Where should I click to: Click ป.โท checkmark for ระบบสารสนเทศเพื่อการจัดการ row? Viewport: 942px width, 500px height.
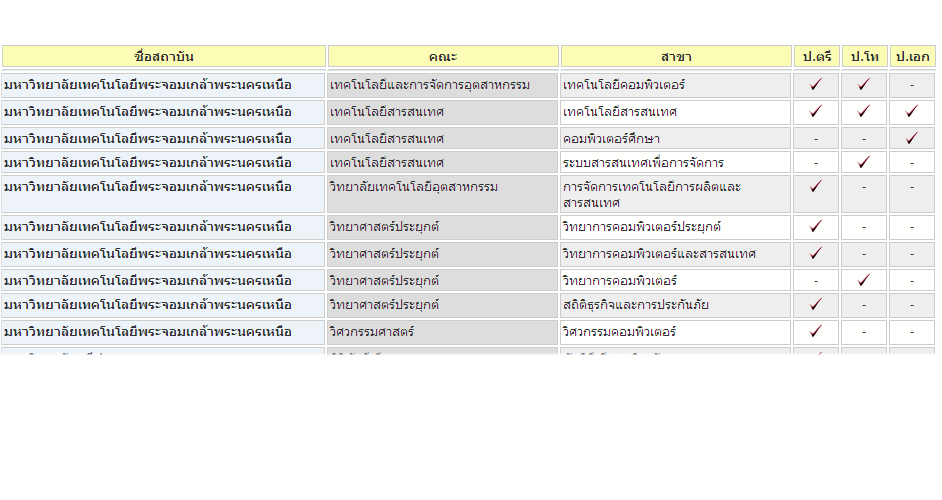point(863,162)
